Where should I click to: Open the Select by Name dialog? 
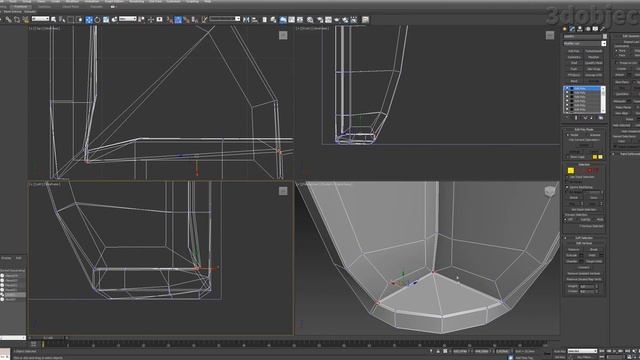pyautogui.click(x=62, y=20)
